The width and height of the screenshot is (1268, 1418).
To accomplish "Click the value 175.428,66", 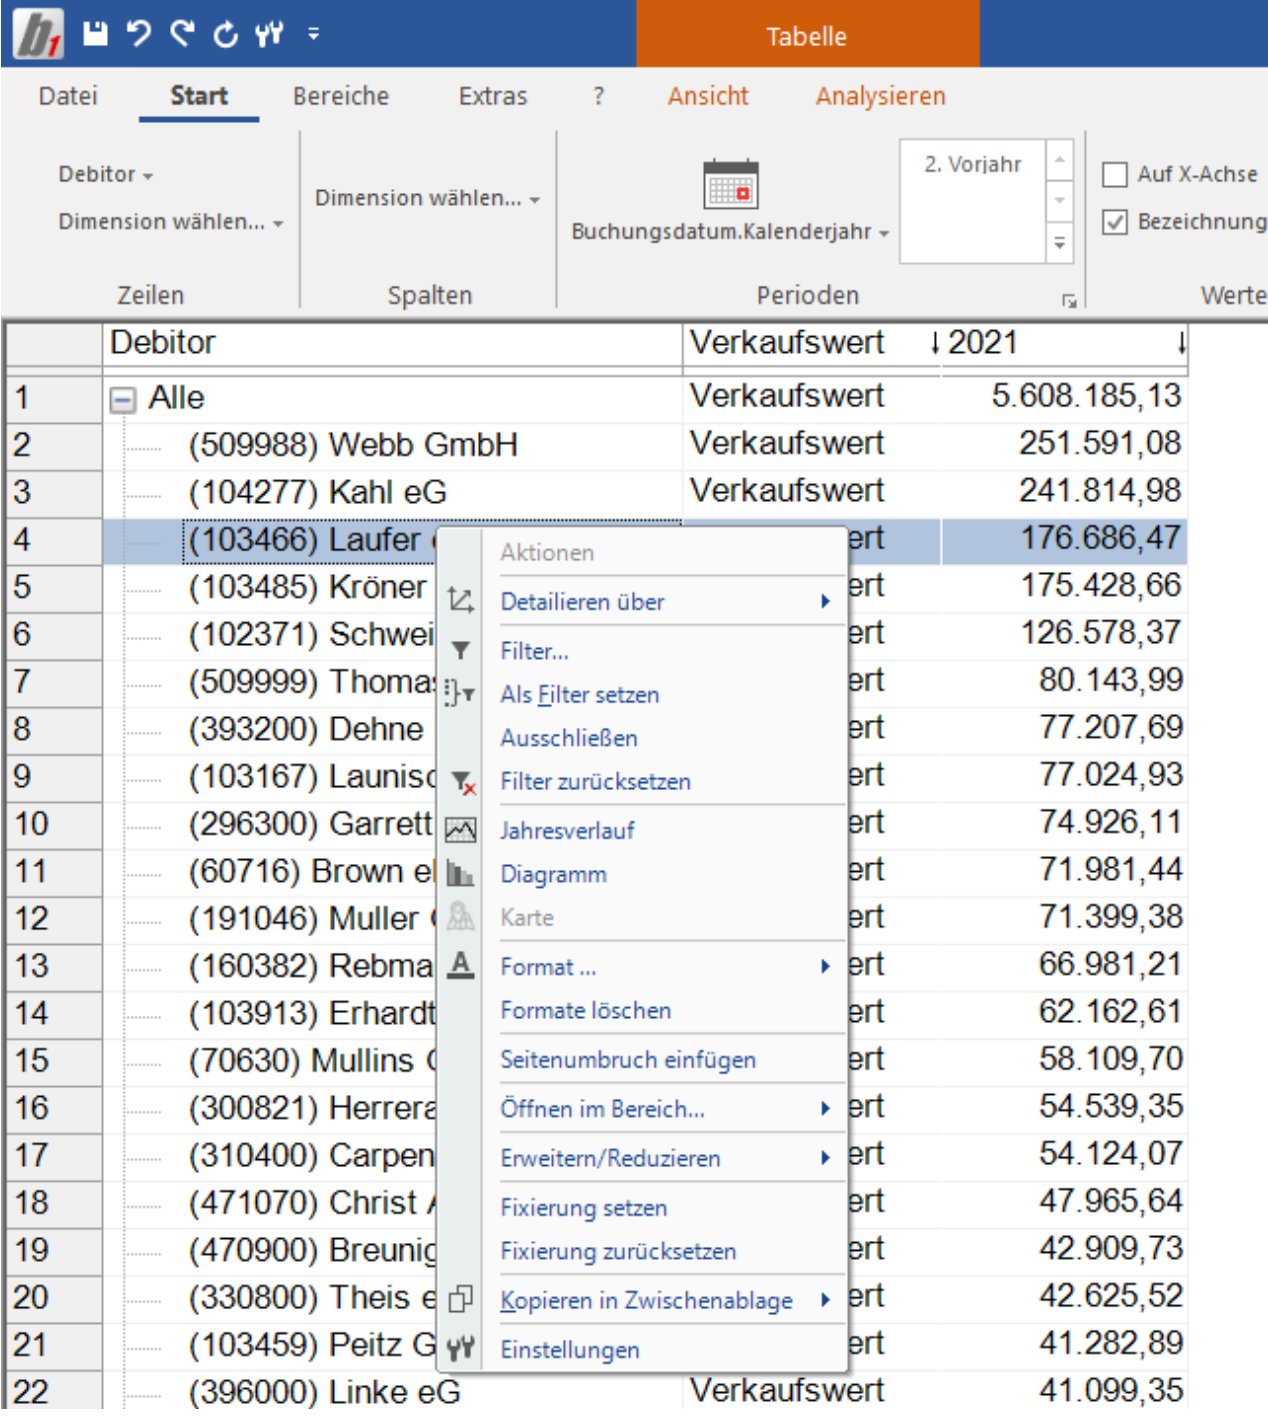I will 1100,585.
